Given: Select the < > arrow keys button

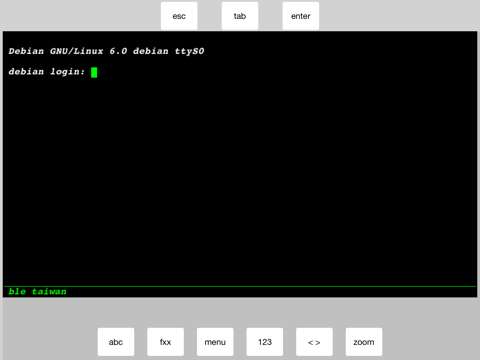Looking at the screenshot, I should pos(314,342).
